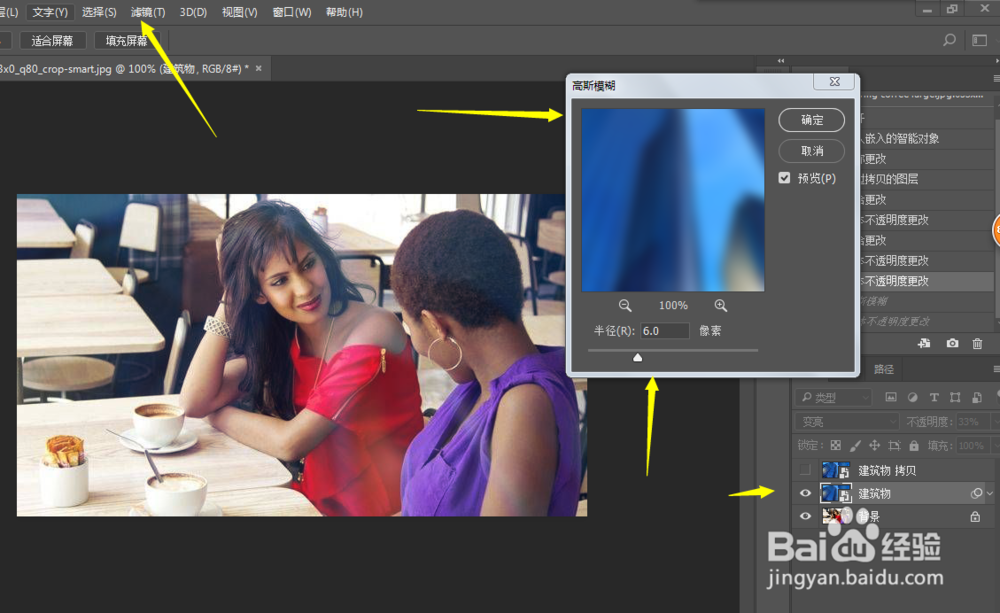
Task: Open the 视图(V) menu
Action: (x=240, y=12)
